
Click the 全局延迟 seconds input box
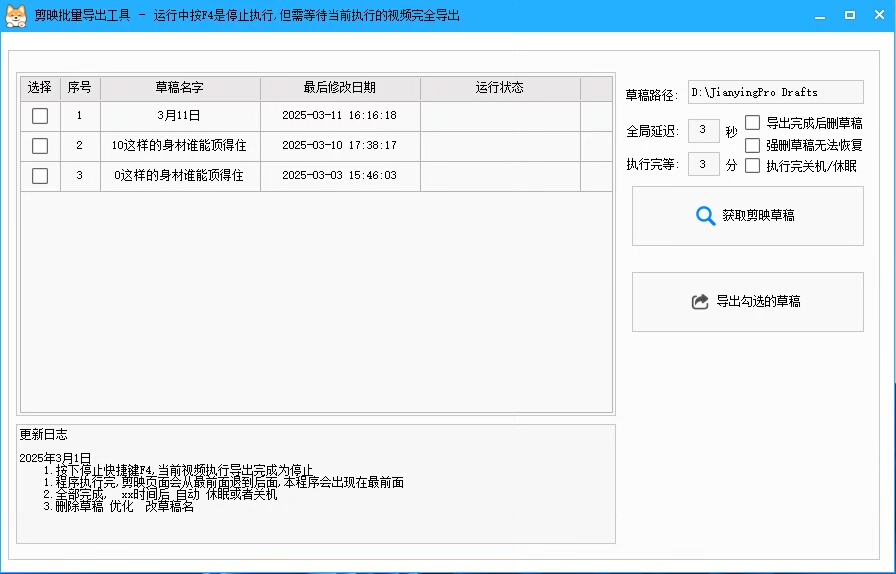[703, 131]
